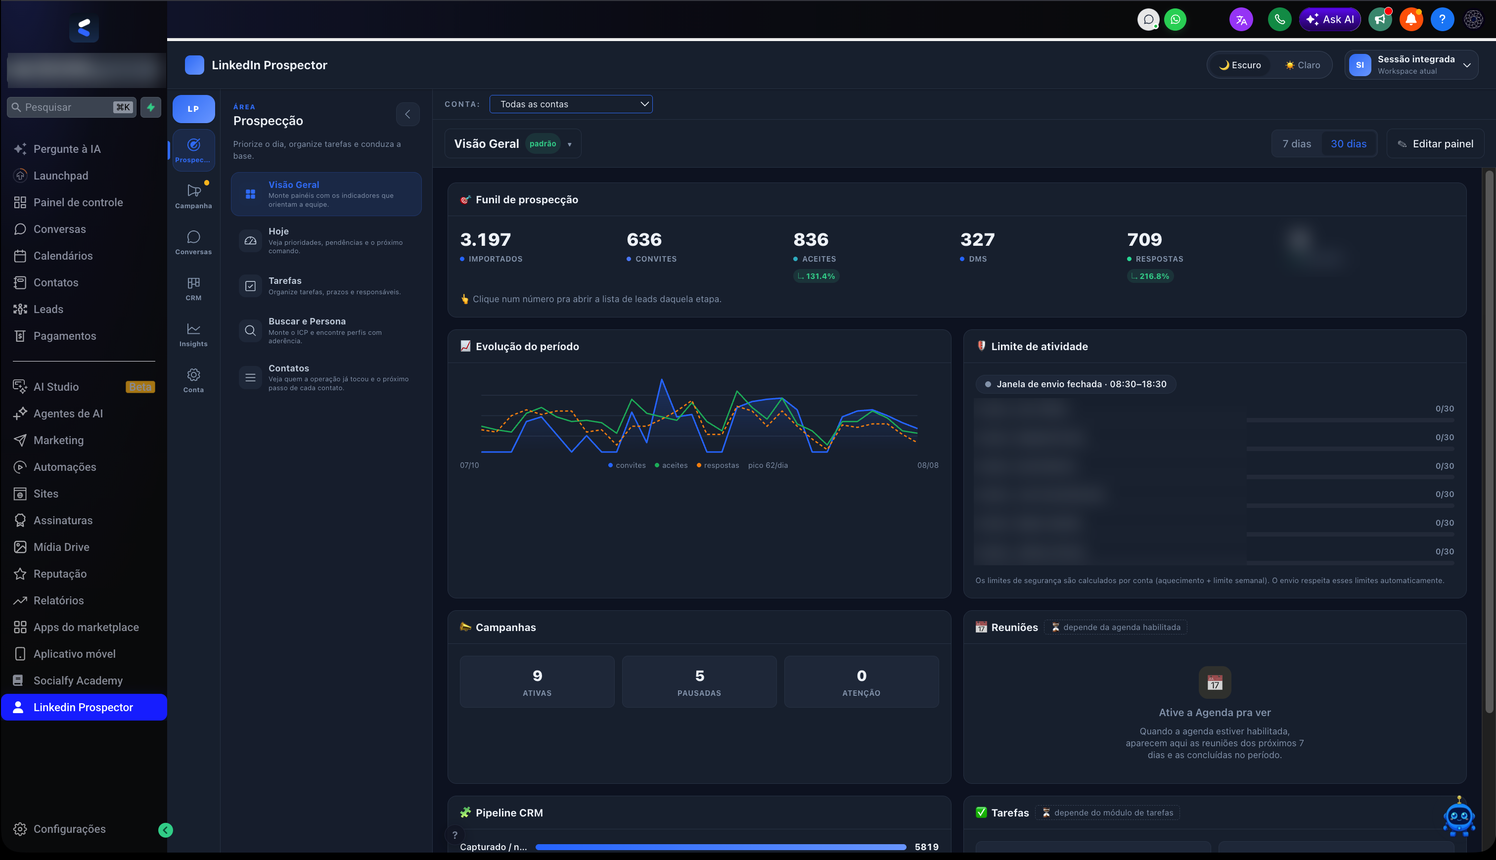The image size is (1496, 860).
Task: Open Insights section in icon rail
Action: (193, 334)
